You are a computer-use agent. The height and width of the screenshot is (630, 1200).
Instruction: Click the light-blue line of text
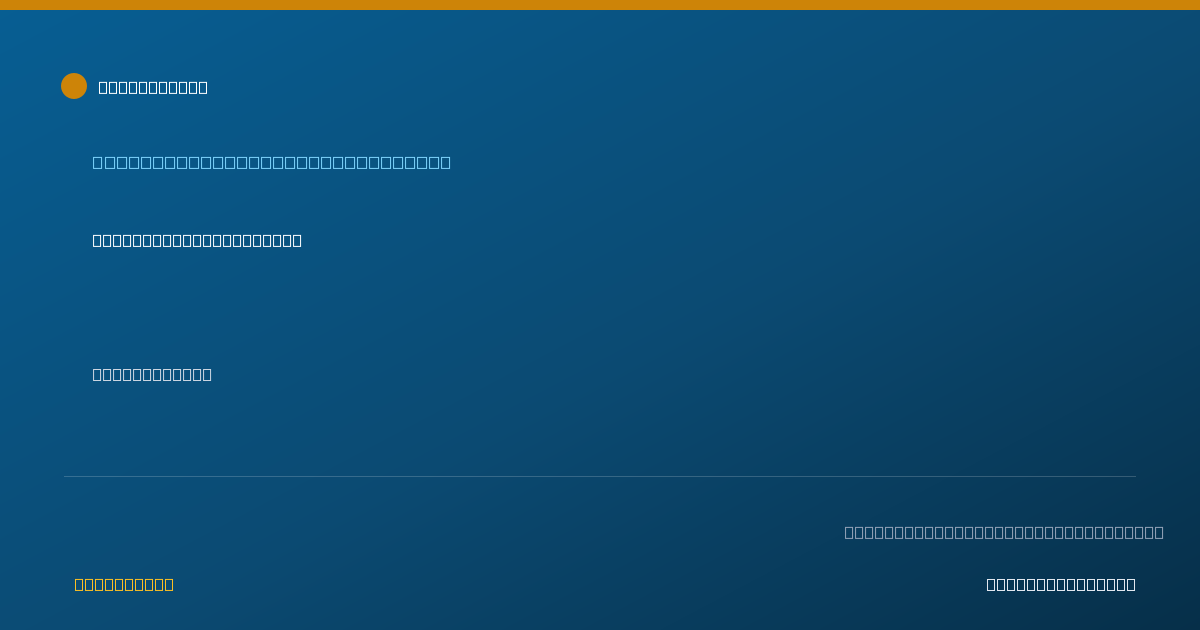tap(272, 162)
